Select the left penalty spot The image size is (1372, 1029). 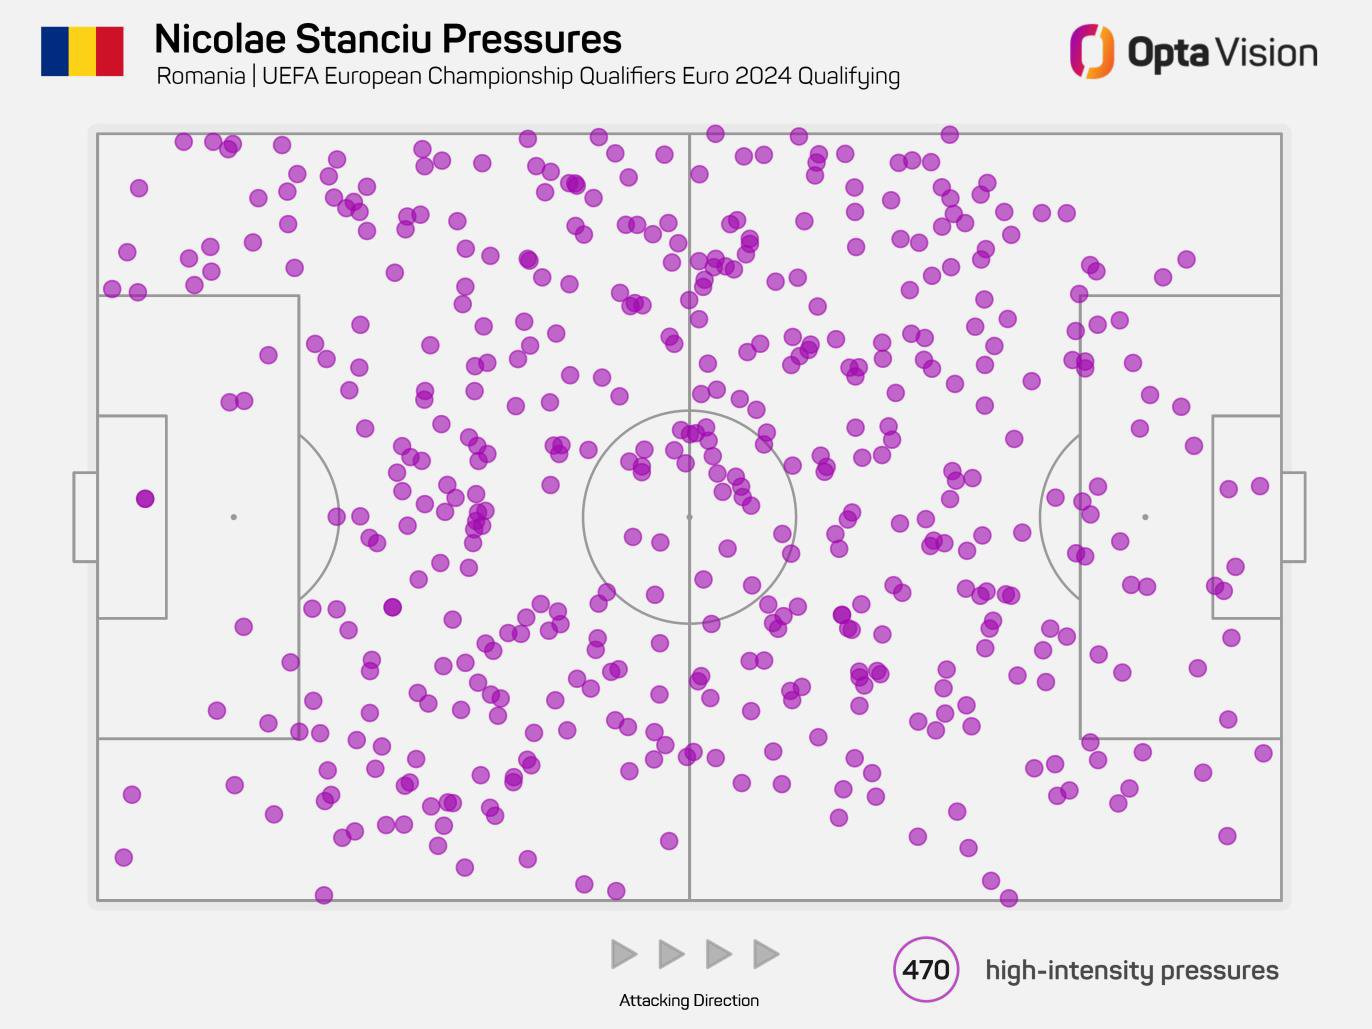point(234,517)
